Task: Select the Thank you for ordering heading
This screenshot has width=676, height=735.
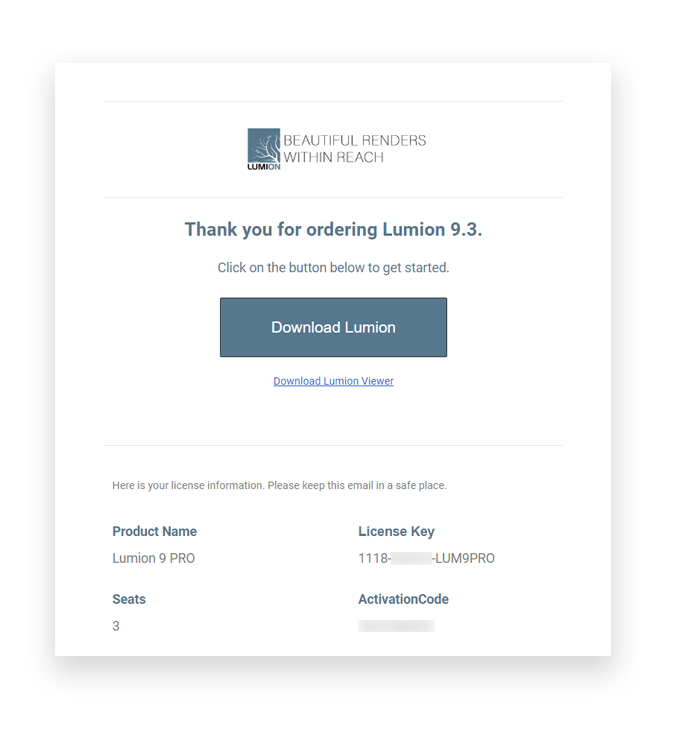Action: [x=333, y=230]
